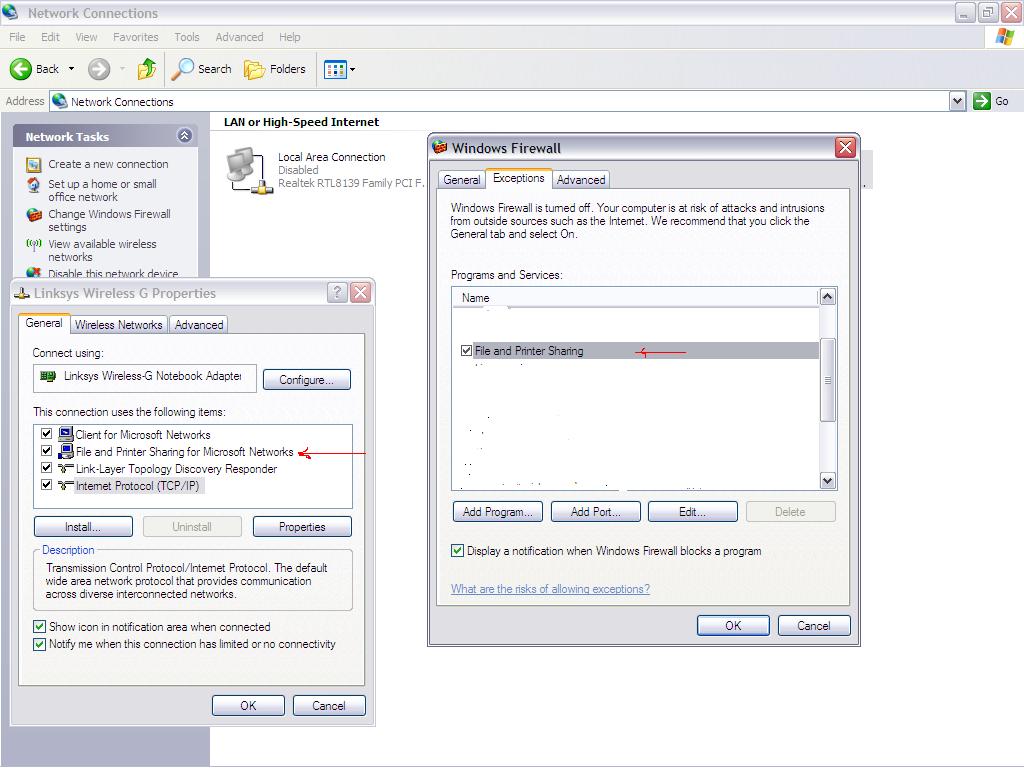Expand the address bar dropdown
Viewport: 1024px width, 768px height.
(x=957, y=101)
